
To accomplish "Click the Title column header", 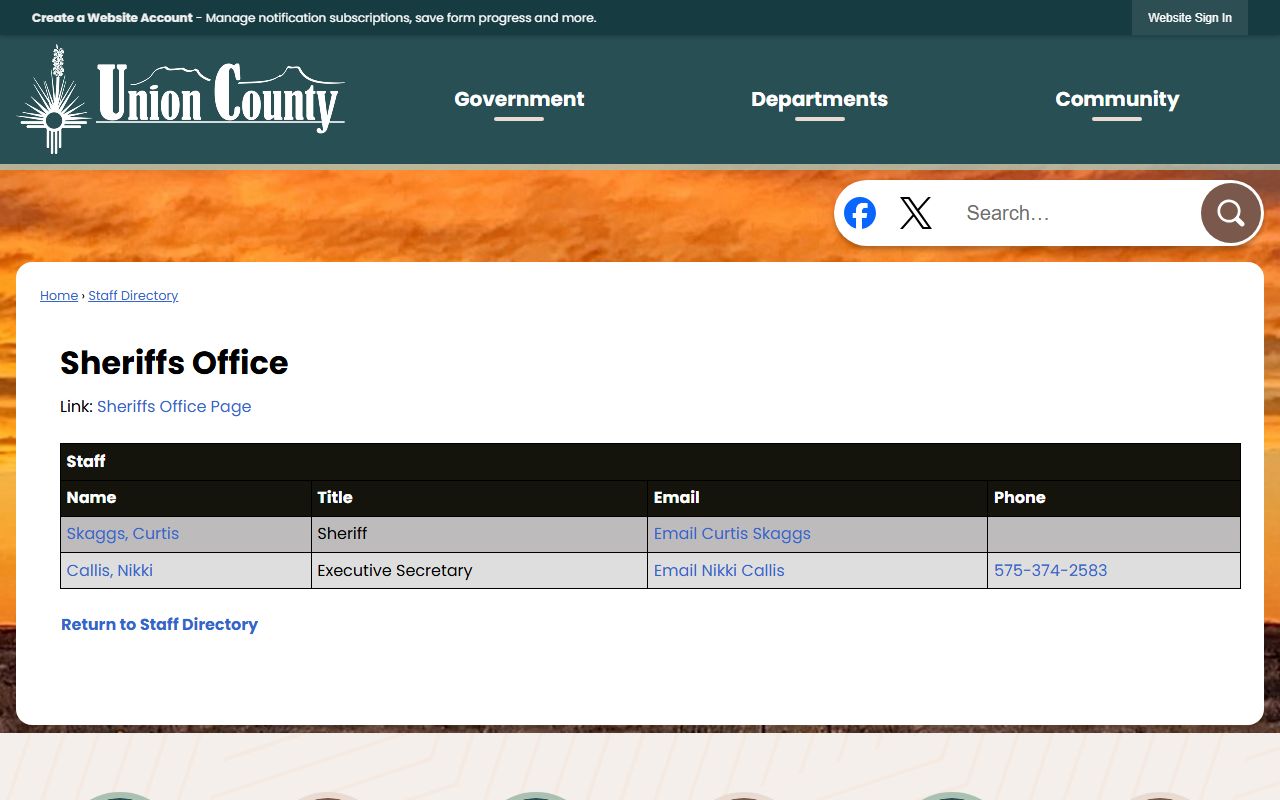I will (479, 498).
